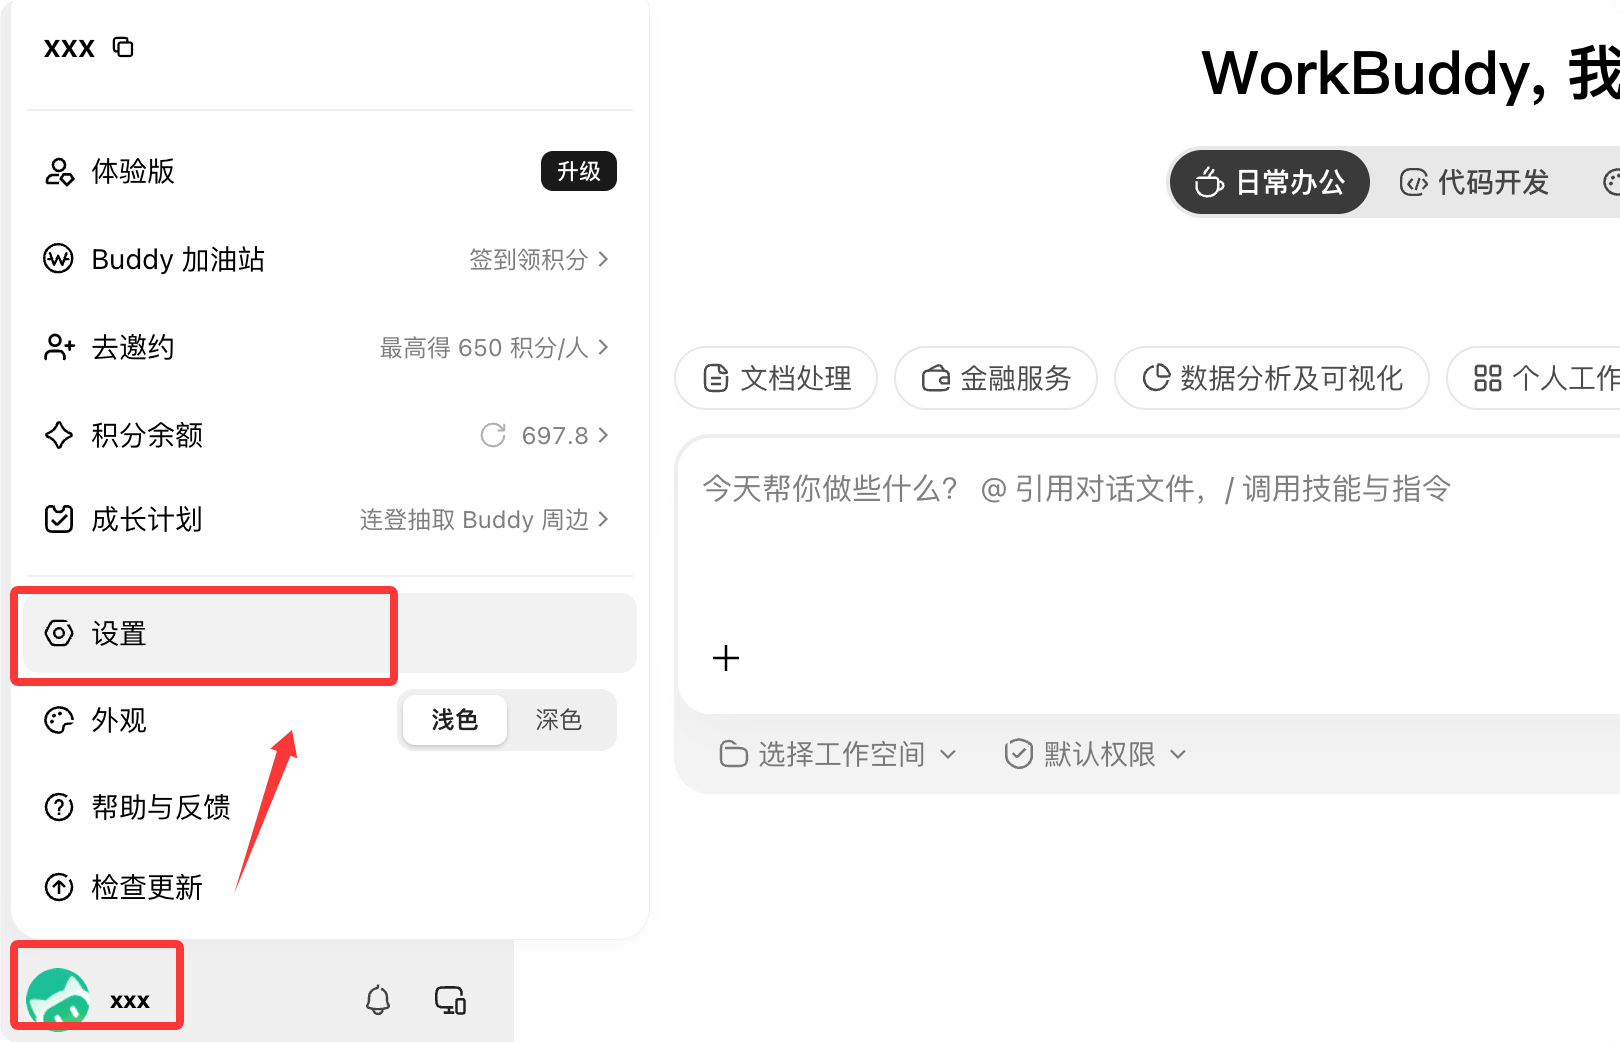Select the 浅色 light appearance option

(455, 720)
